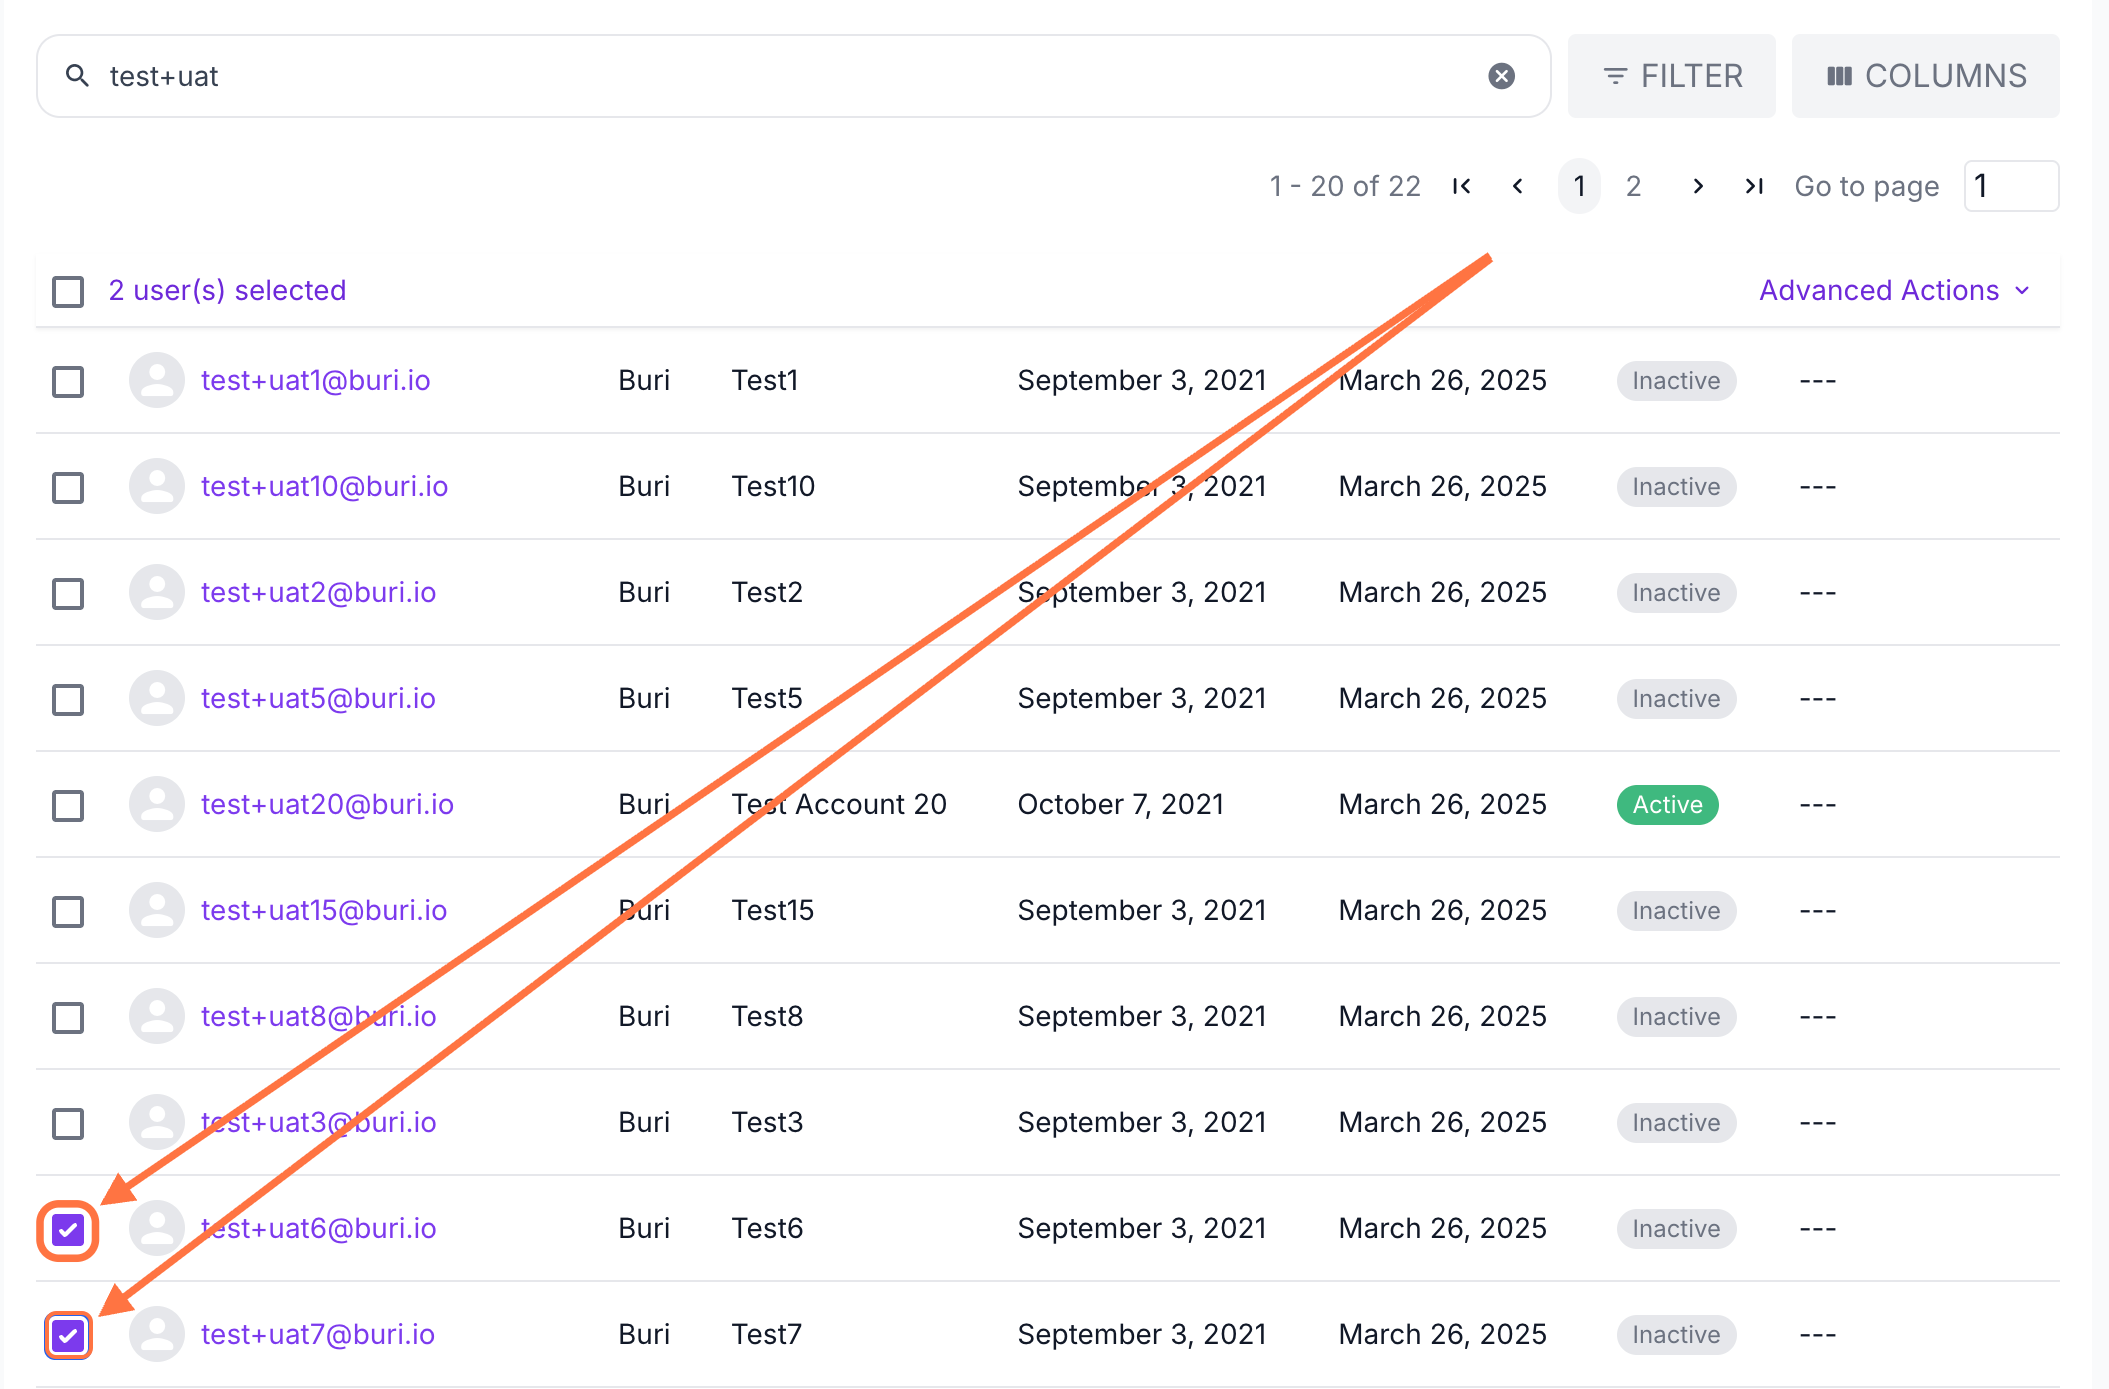Jump to first page icon
The image size is (2109, 1389).
tap(1461, 186)
